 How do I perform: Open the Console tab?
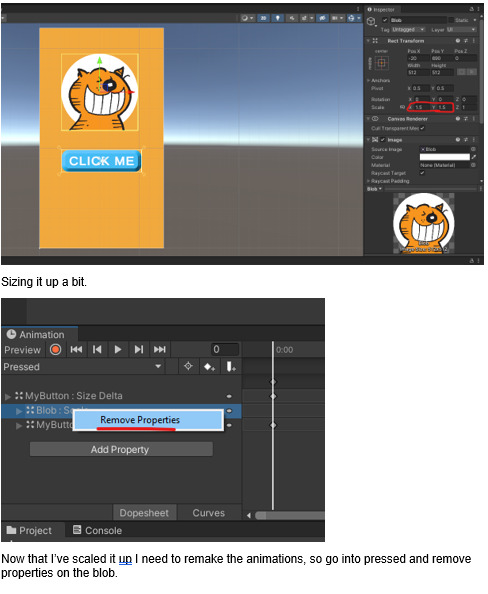[97, 530]
